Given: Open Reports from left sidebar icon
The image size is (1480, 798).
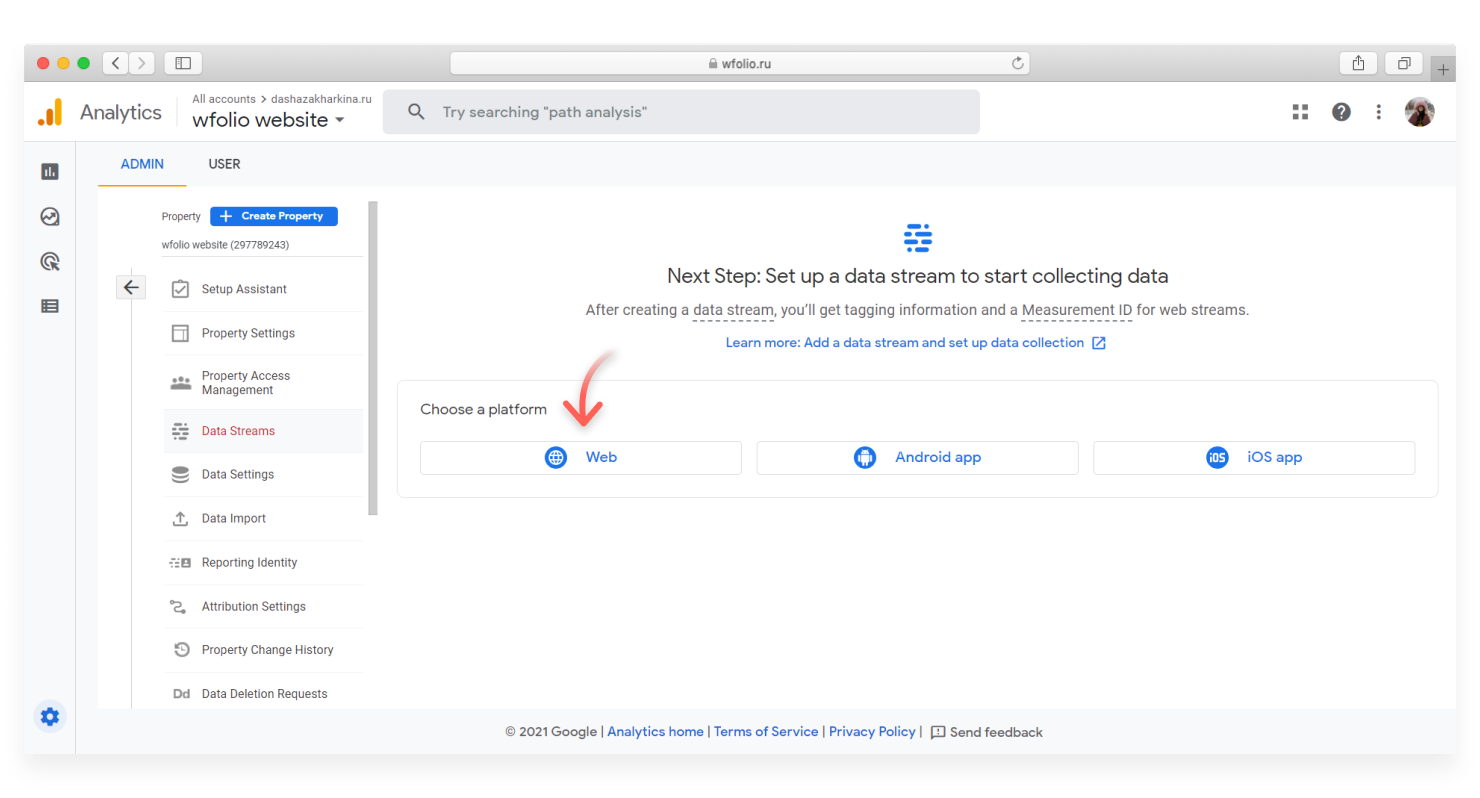Looking at the screenshot, I should [50, 171].
